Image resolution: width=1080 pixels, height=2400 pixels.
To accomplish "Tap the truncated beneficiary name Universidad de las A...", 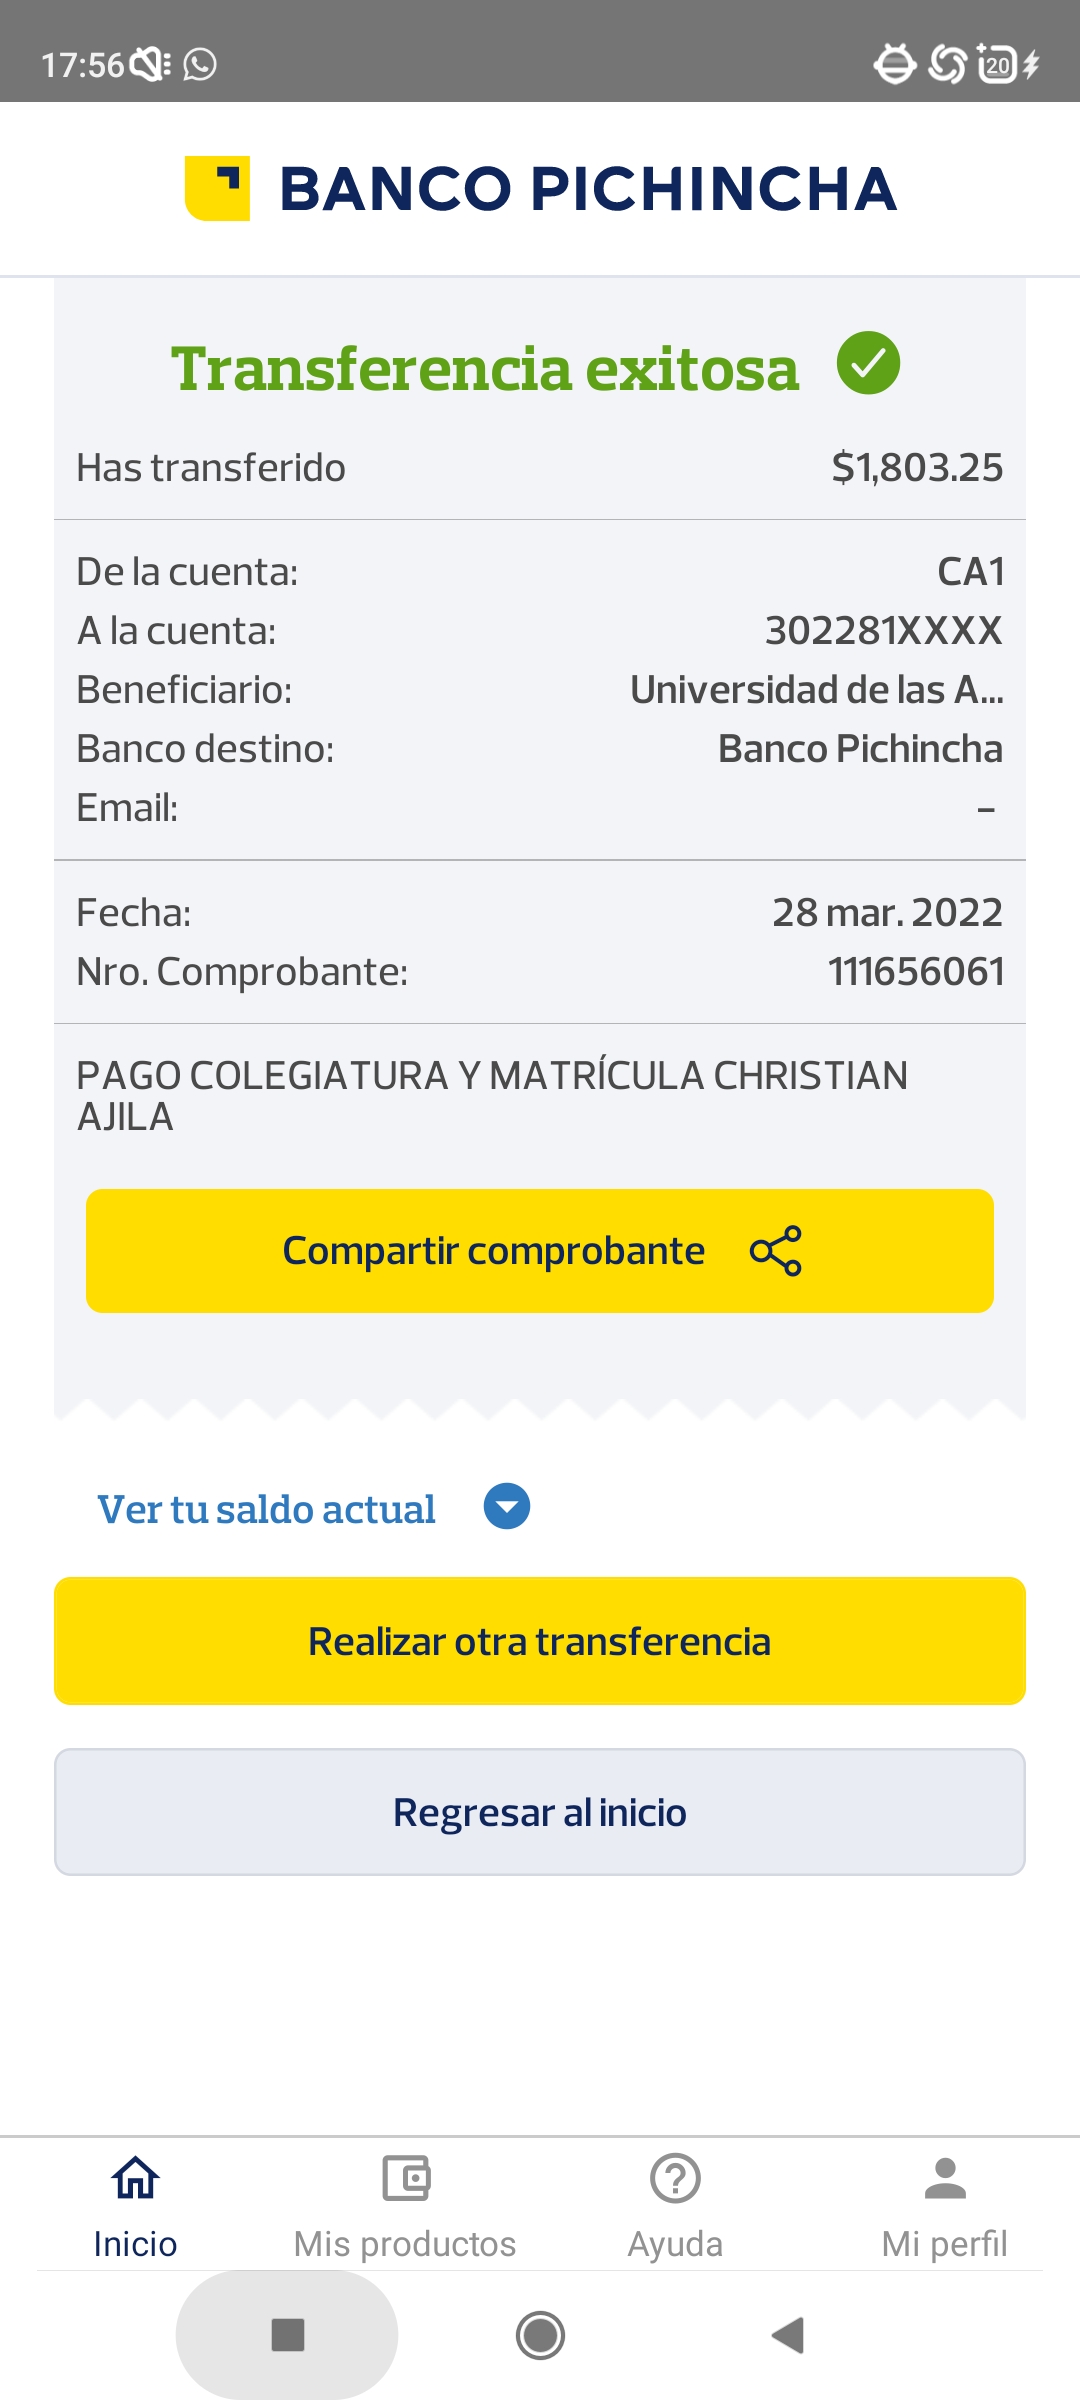I will coord(816,690).
